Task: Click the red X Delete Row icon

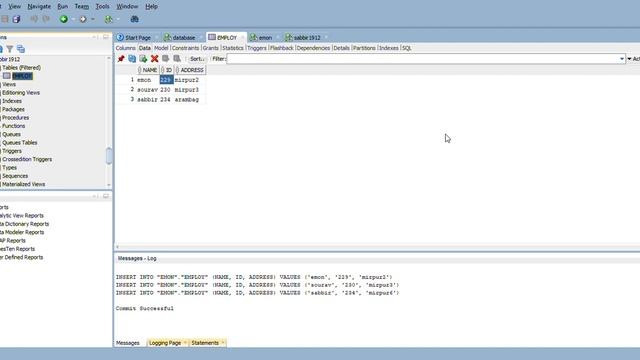Action: pos(154,59)
